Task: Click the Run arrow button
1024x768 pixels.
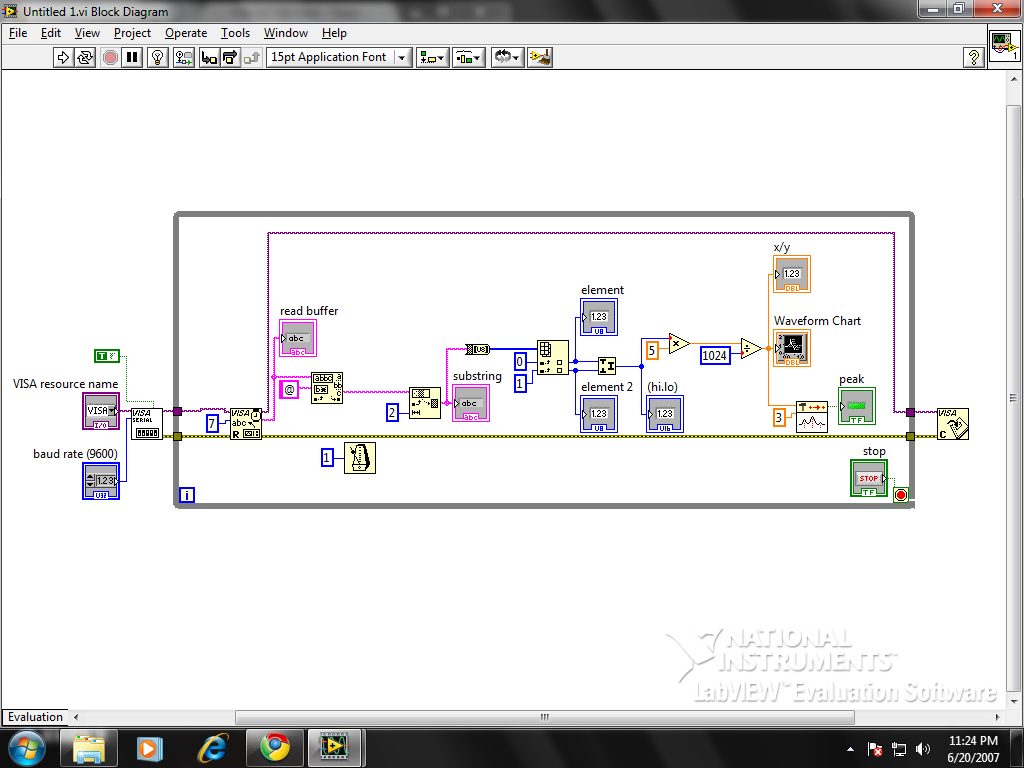Action: tap(63, 57)
